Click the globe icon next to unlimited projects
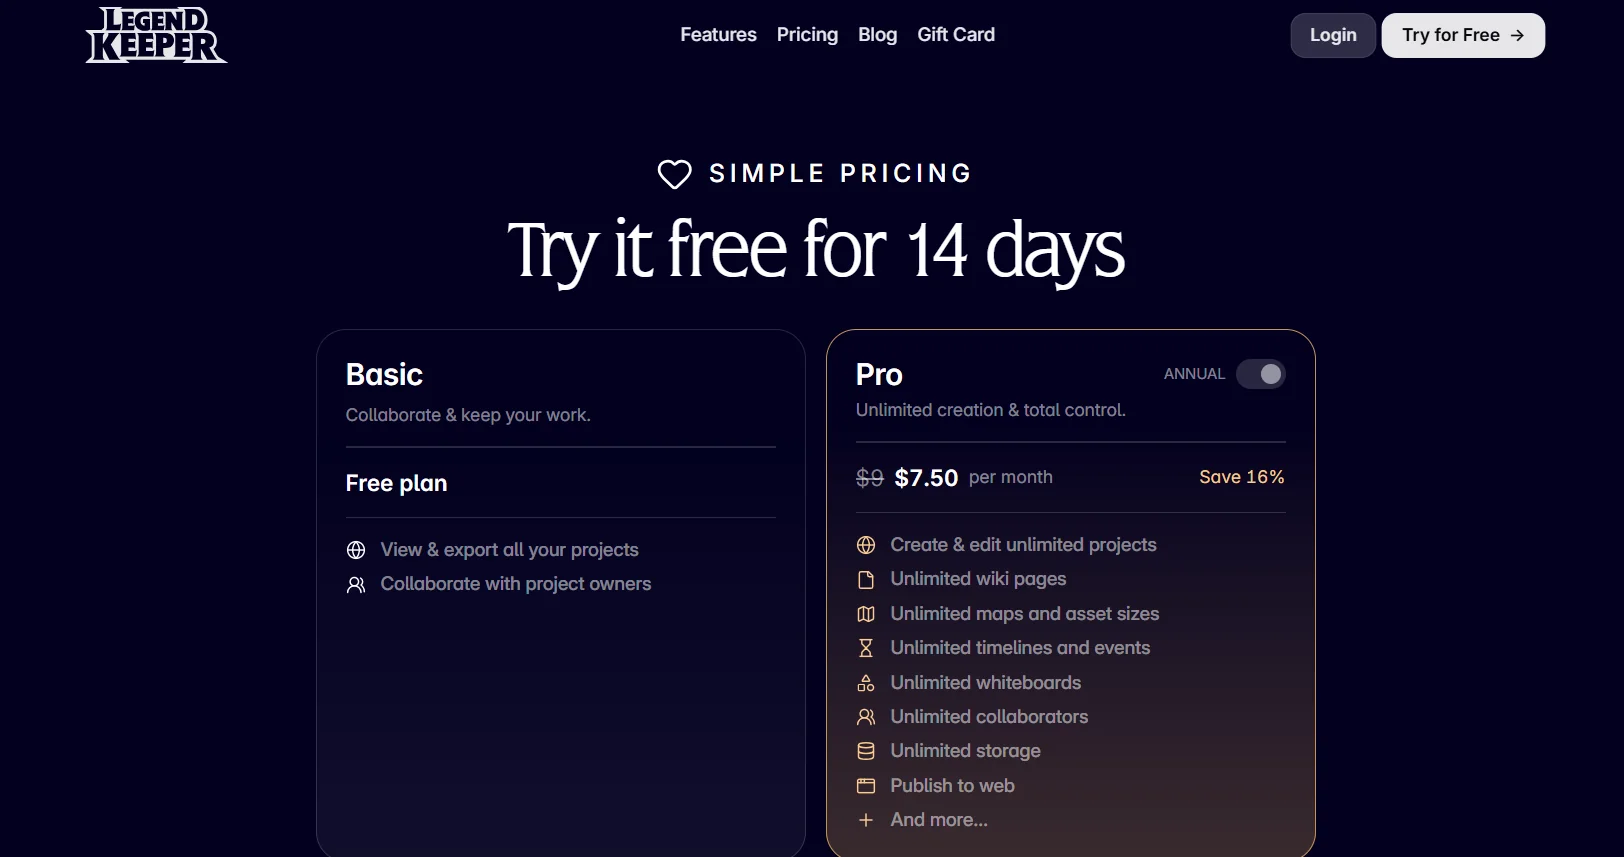Screen dimensions: 1624x857 click(866, 545)
